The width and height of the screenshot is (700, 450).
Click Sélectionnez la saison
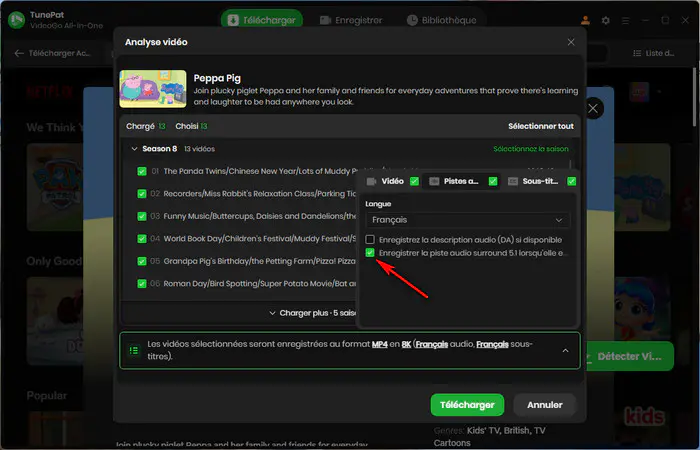pyautogui.click(x=531, y=149)
